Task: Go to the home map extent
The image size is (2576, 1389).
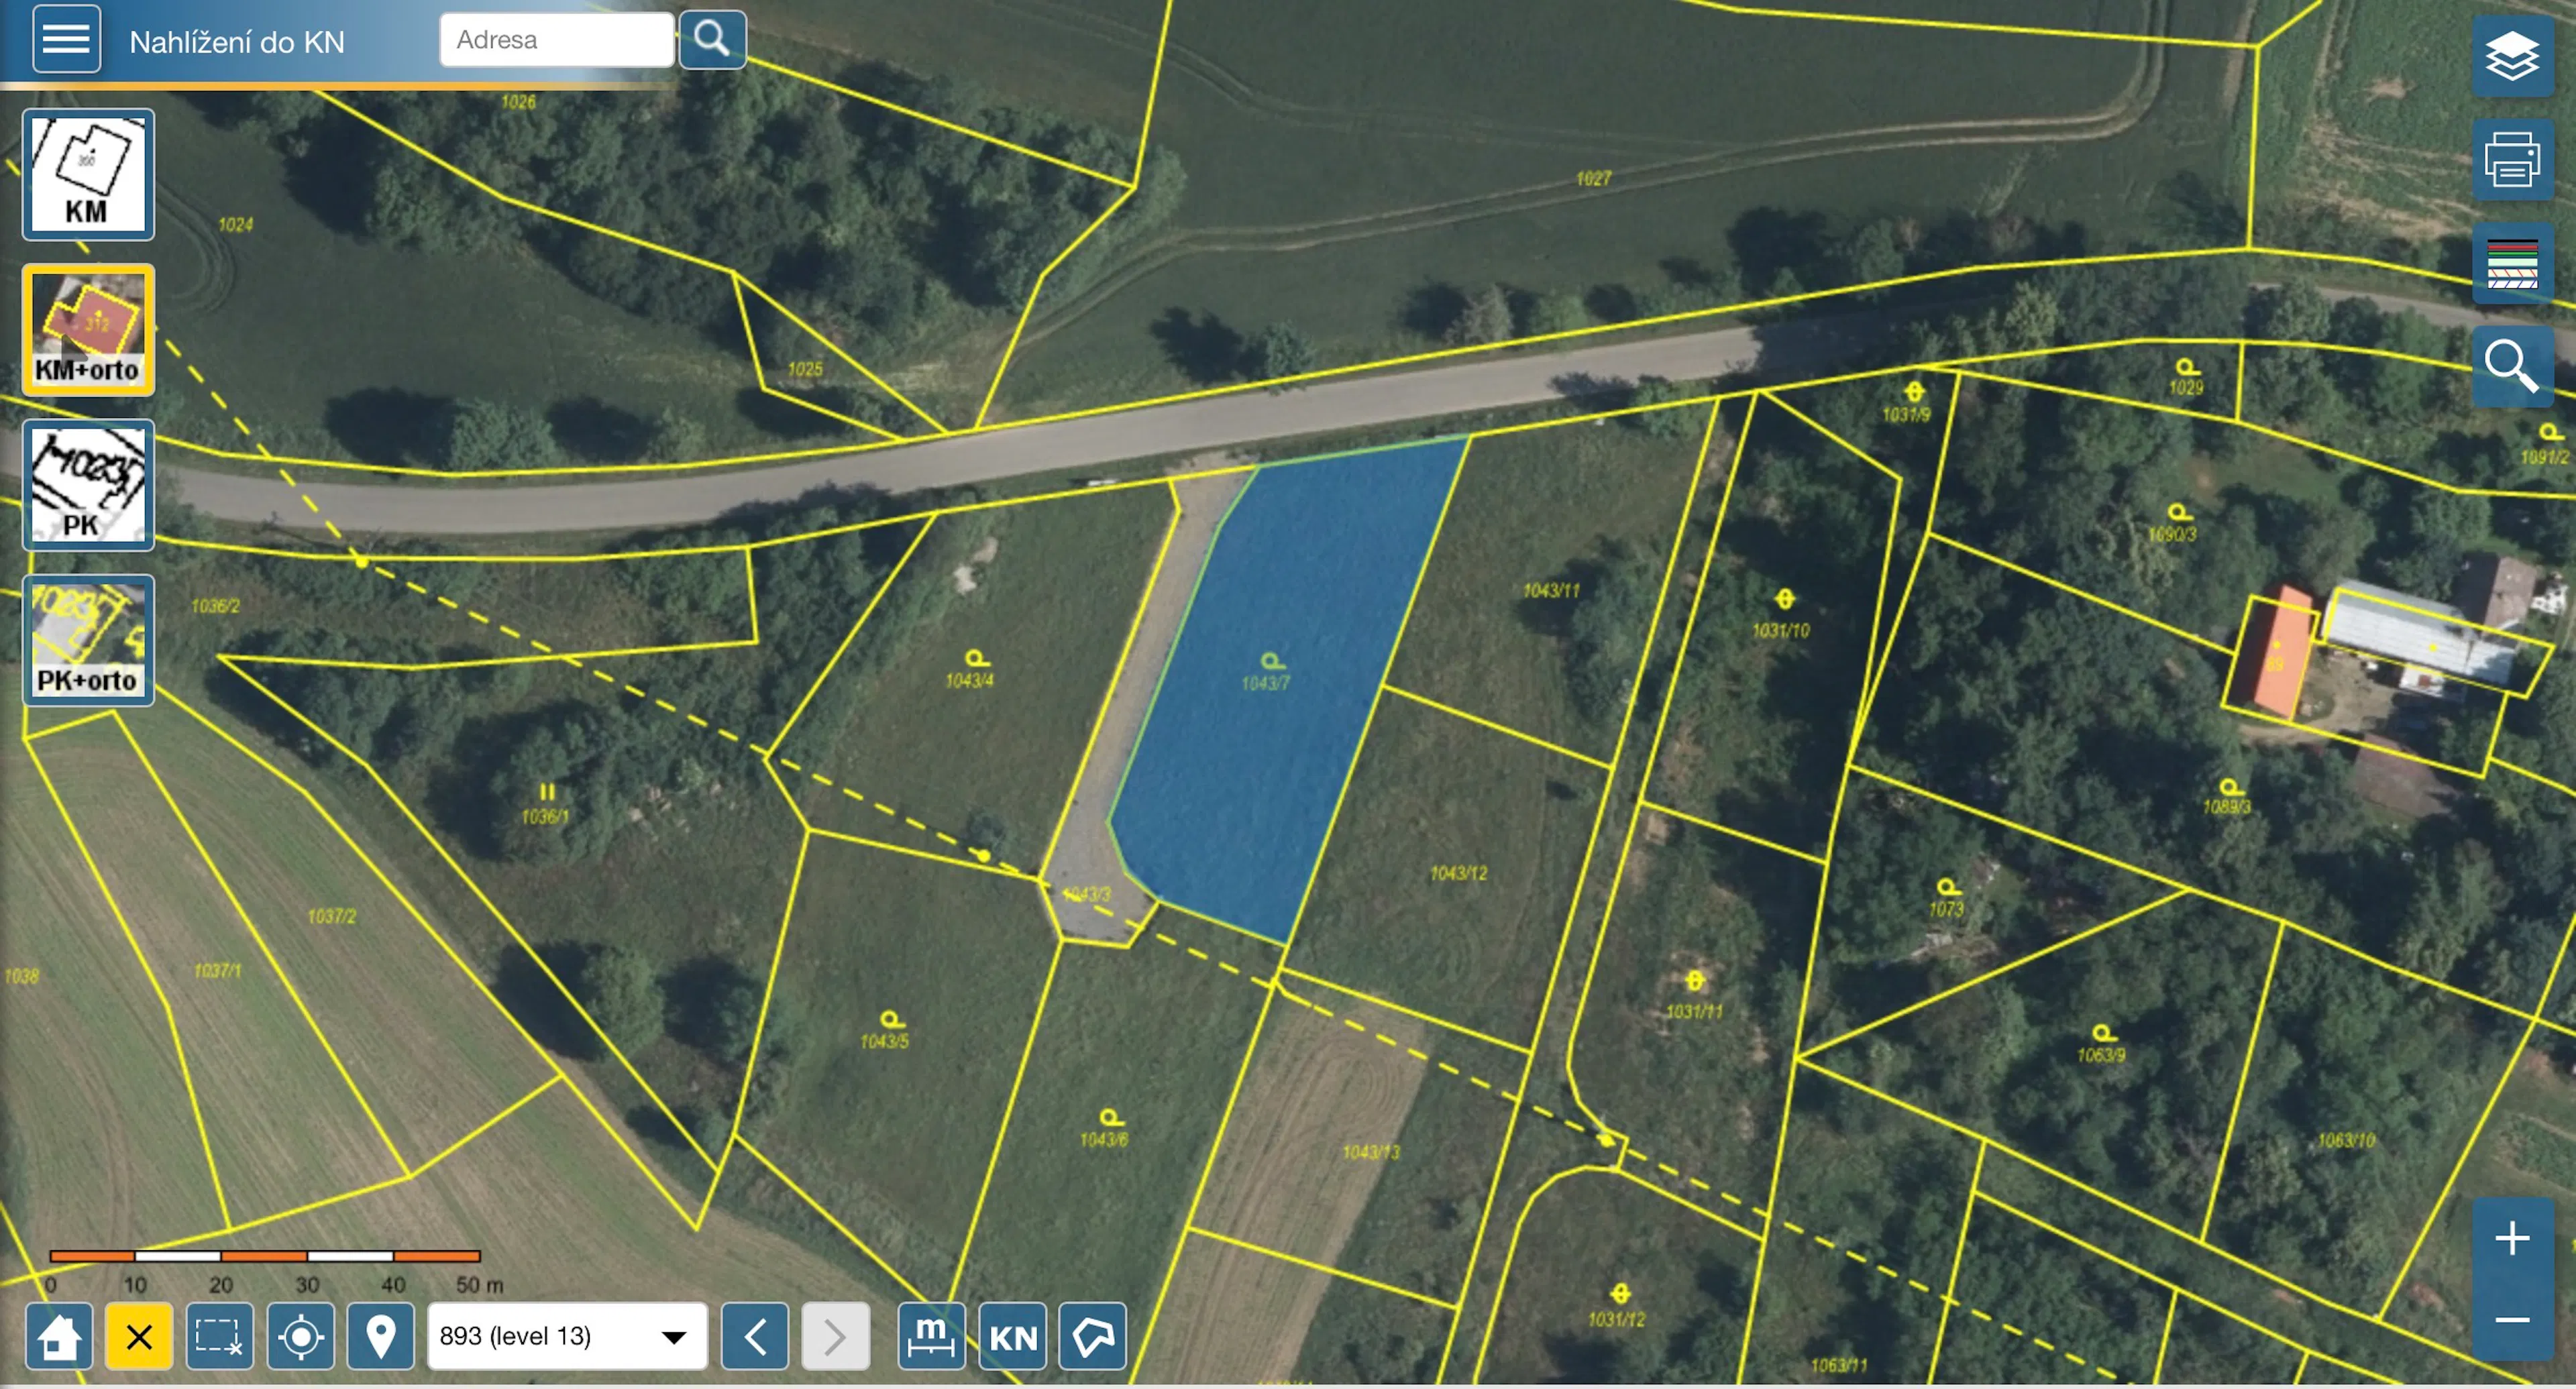Action: (59, 1336)
